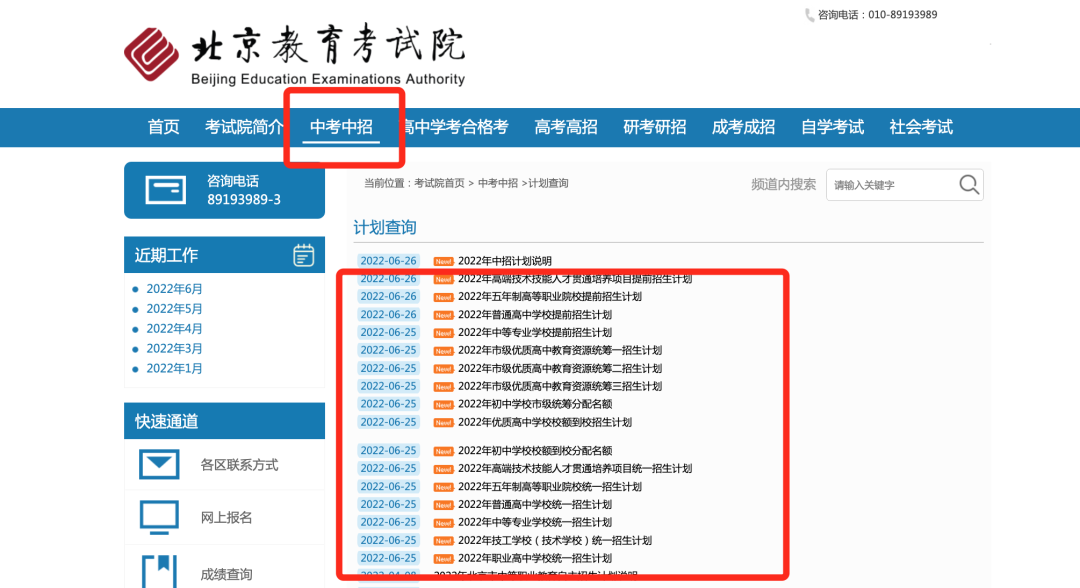Go to the 社会考试 menu item
This screenshot has width=1080, height=588.
tap(921, 127)
